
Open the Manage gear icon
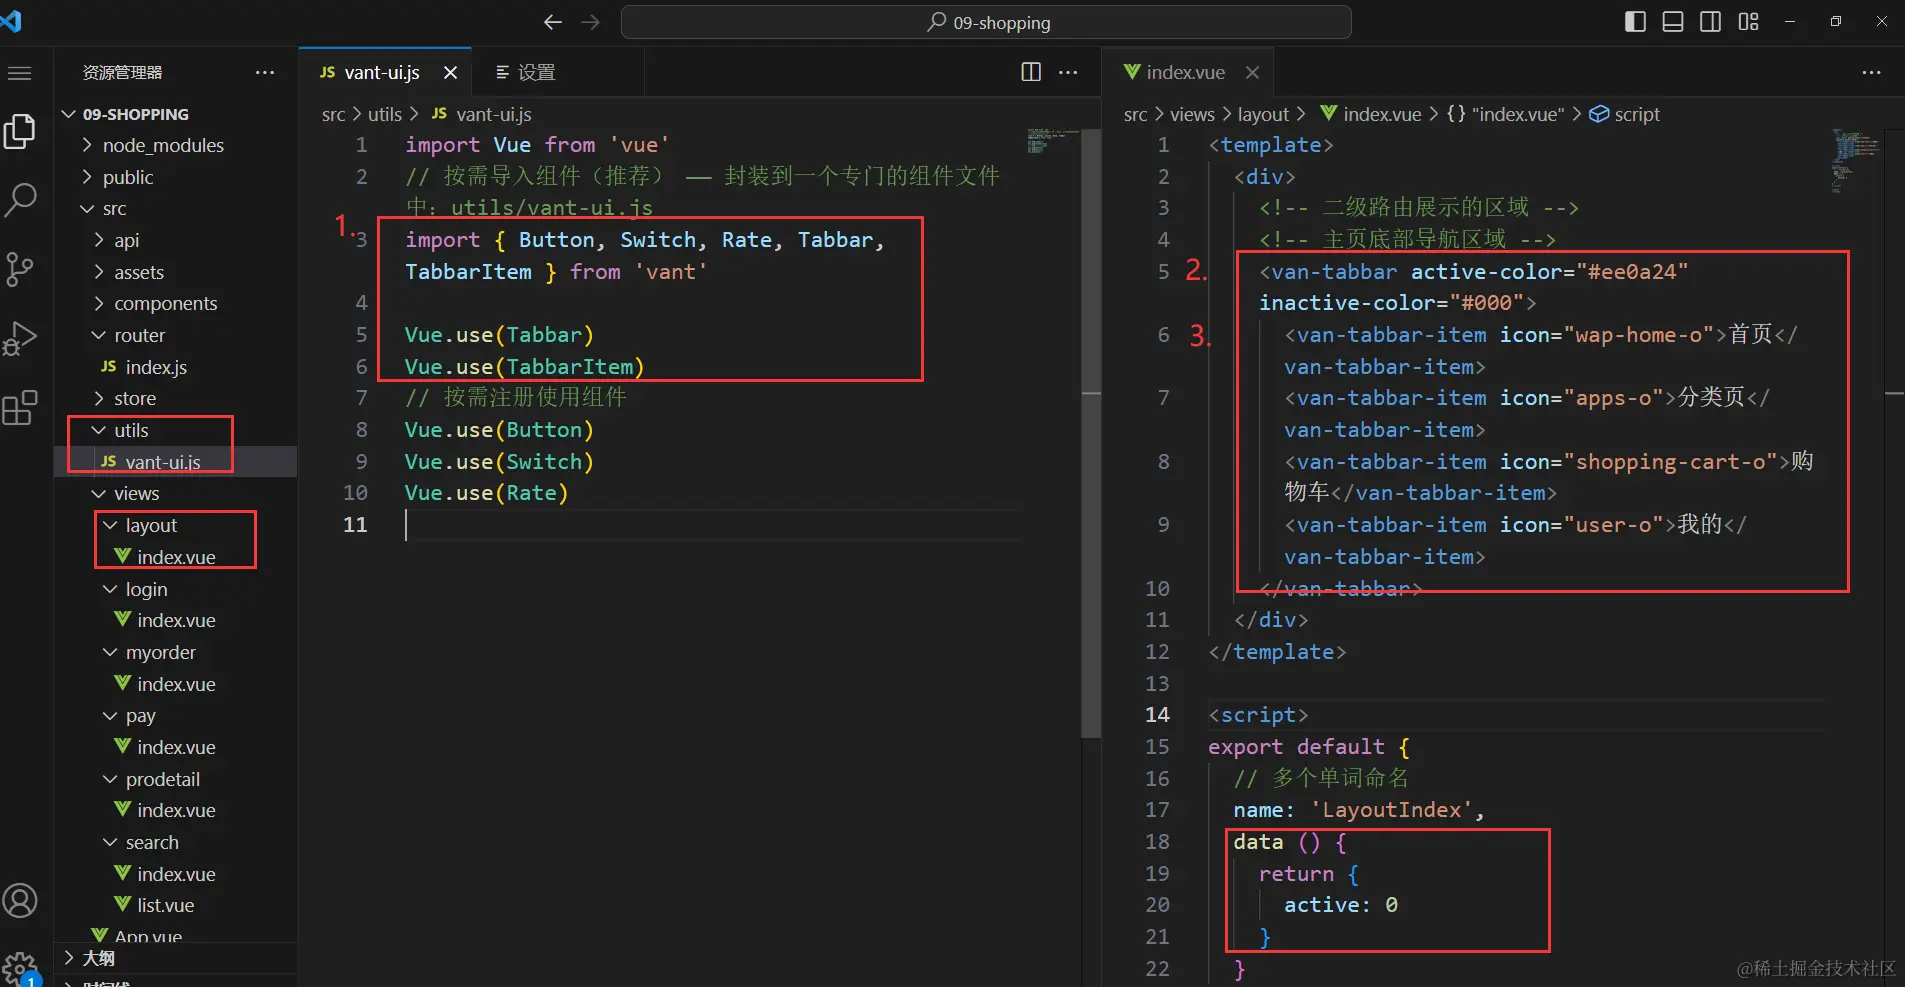20,967
